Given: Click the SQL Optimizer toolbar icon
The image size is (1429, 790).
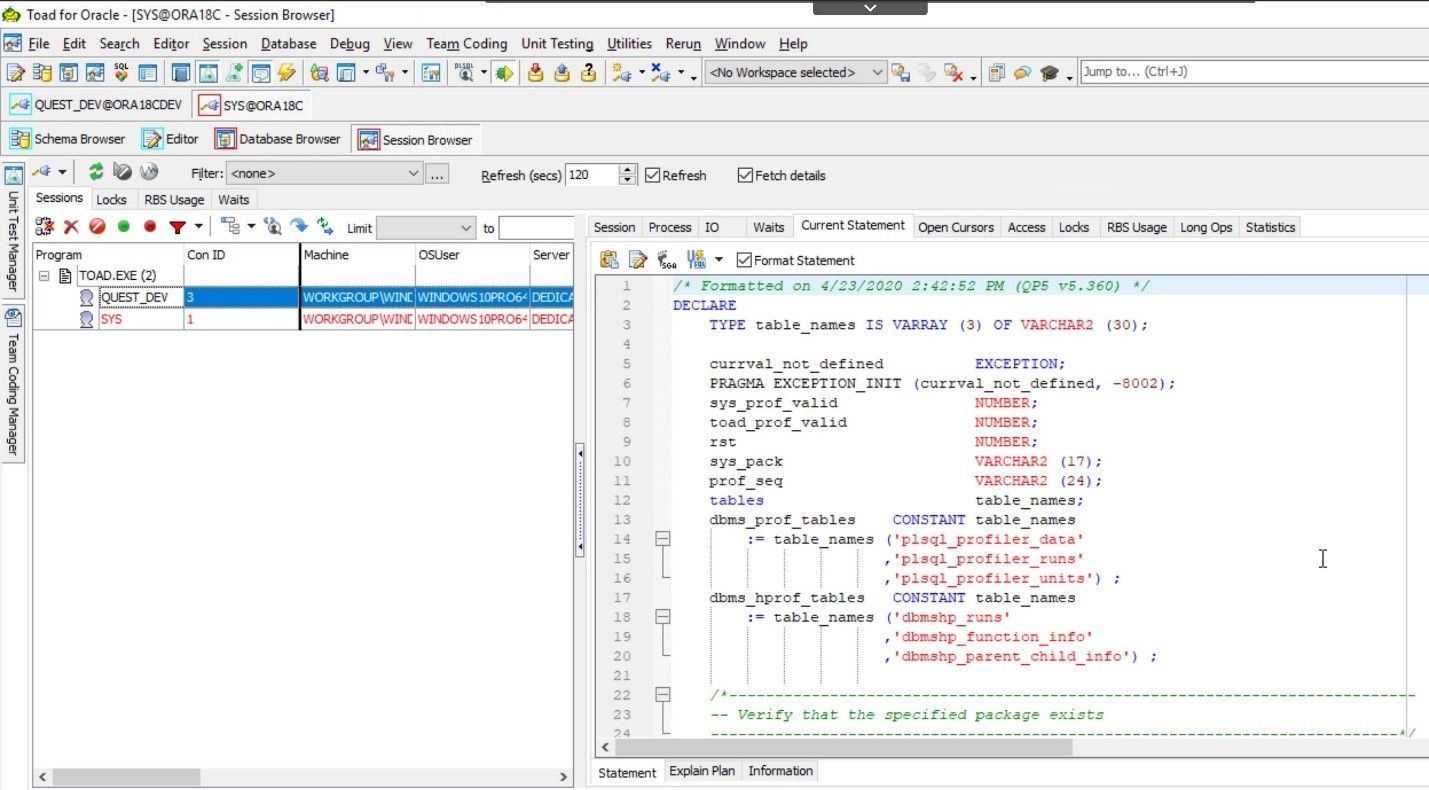Looking at the screenshot, I should (121, 72).
